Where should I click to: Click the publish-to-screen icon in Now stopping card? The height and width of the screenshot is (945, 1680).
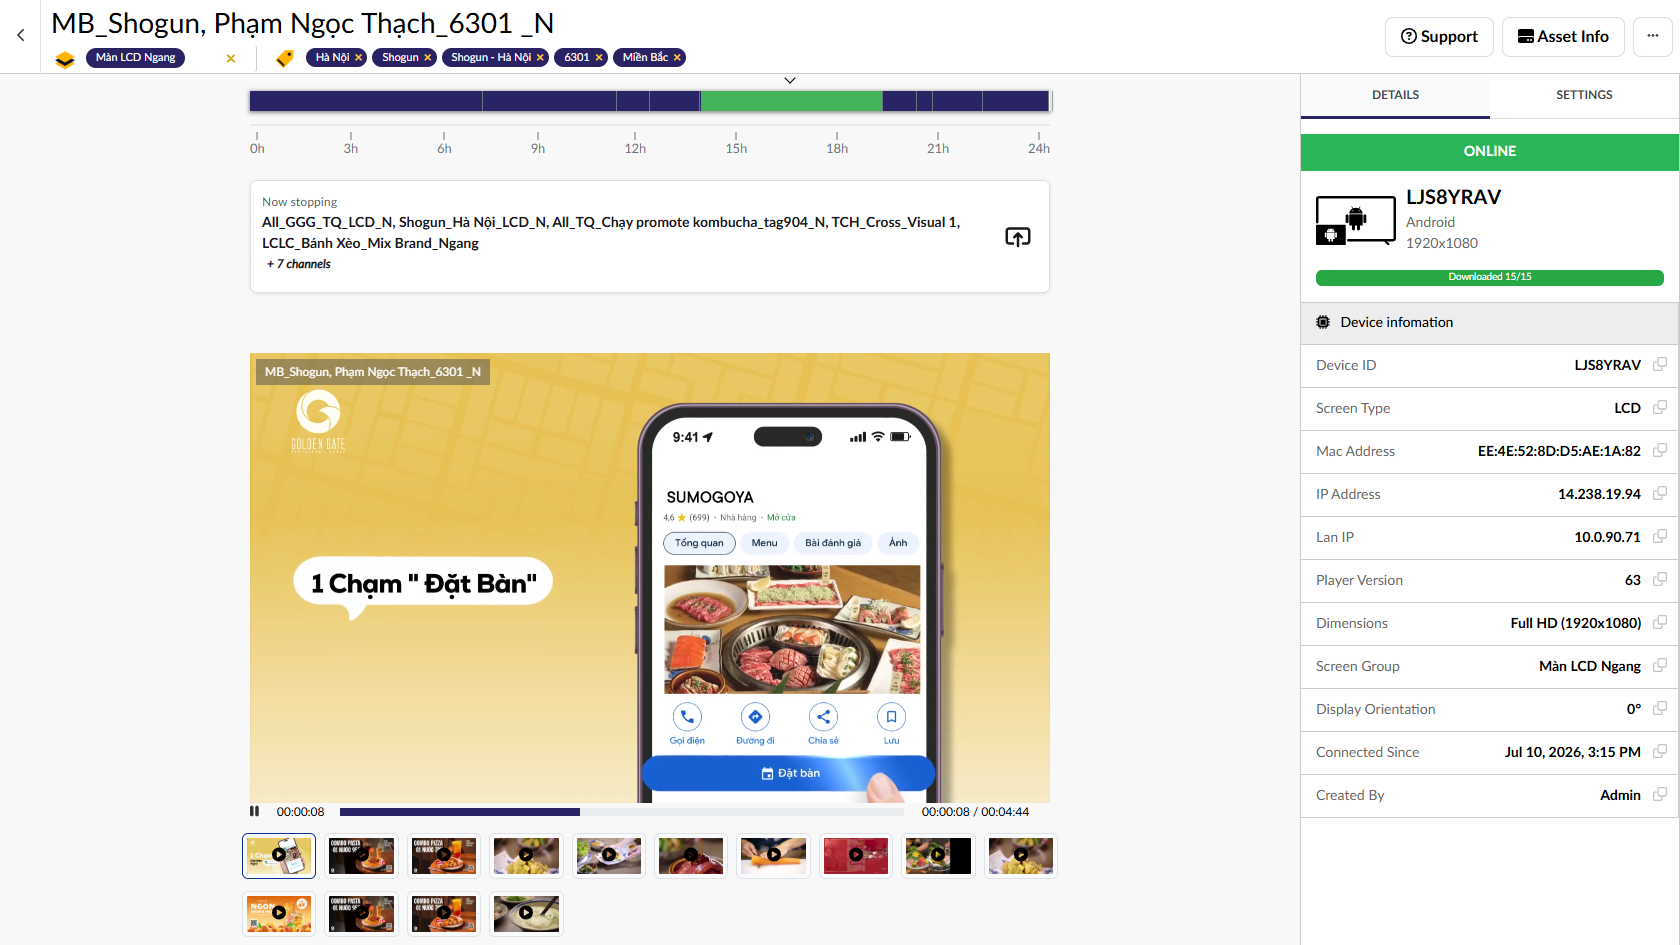coord(1017,237)
